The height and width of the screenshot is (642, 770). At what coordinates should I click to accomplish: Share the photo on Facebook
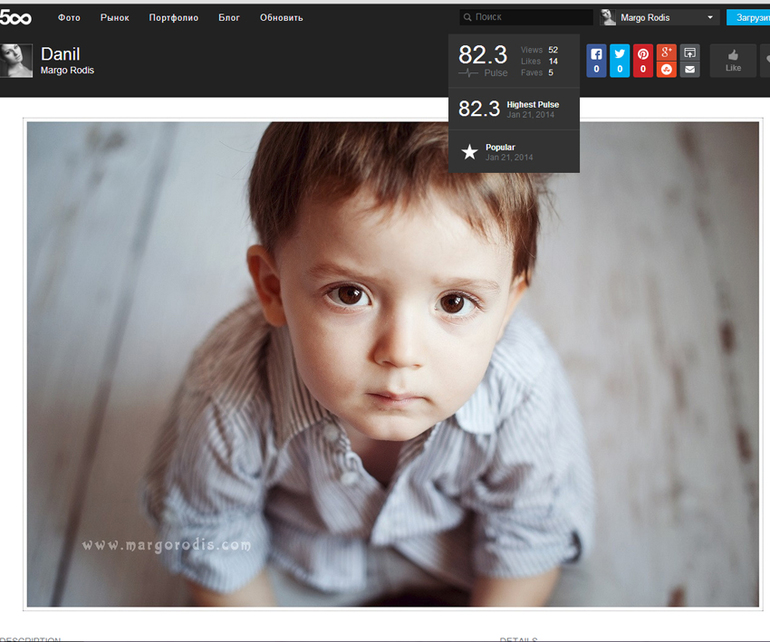tap(596, 60)
